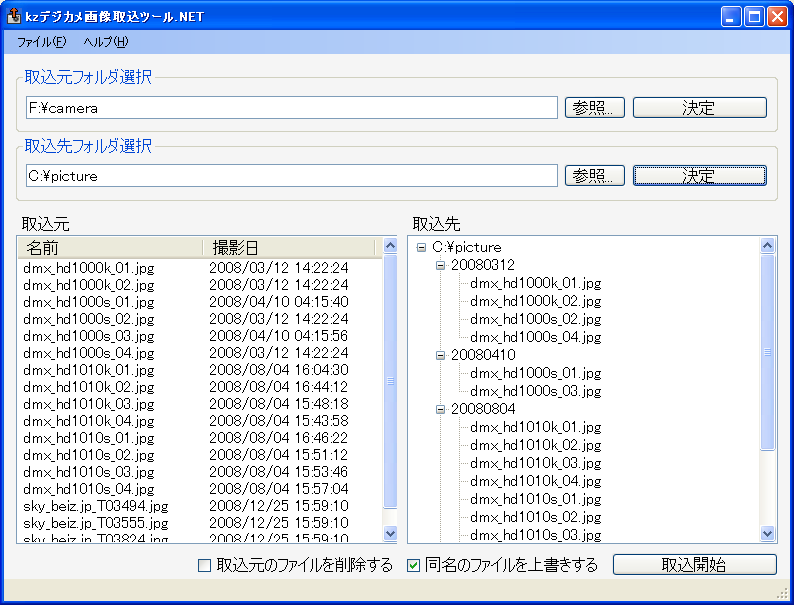This screenshot has height=605, width=794.
Task: Select dmx_hd1010s_03.jpg in source list
Action: [89, 472]
